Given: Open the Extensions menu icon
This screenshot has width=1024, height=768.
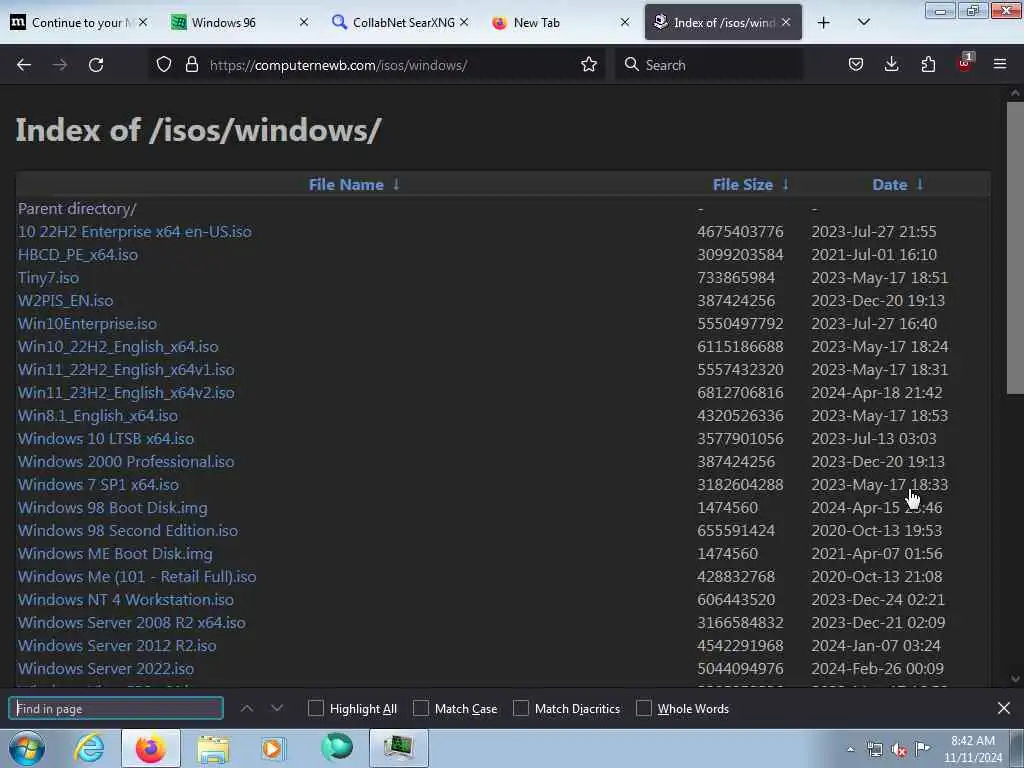Looking at the screenshot, I should [928, 65].
